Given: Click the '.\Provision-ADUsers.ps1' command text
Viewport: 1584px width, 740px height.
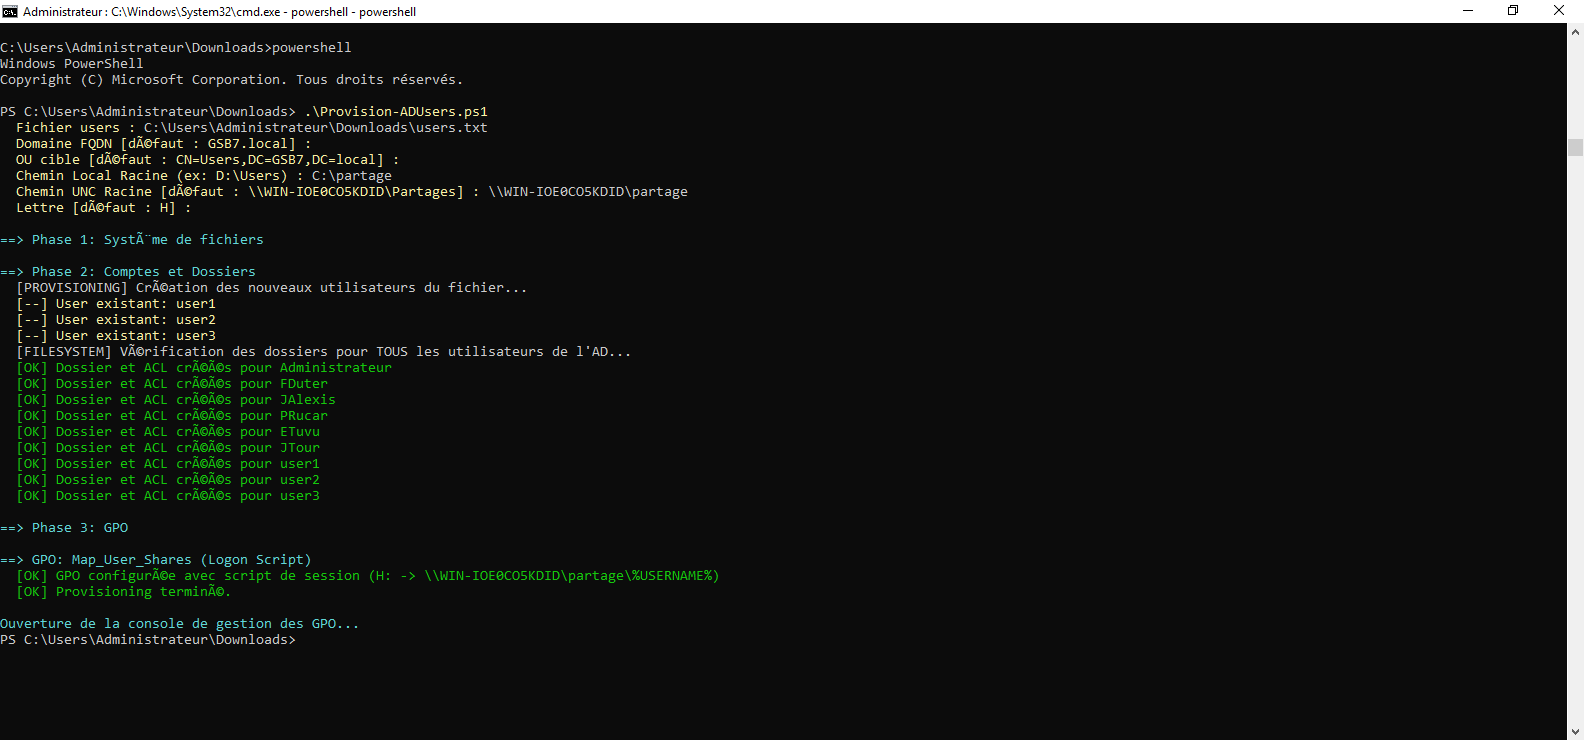Looking at the screenshot, I should click(396, 111).
